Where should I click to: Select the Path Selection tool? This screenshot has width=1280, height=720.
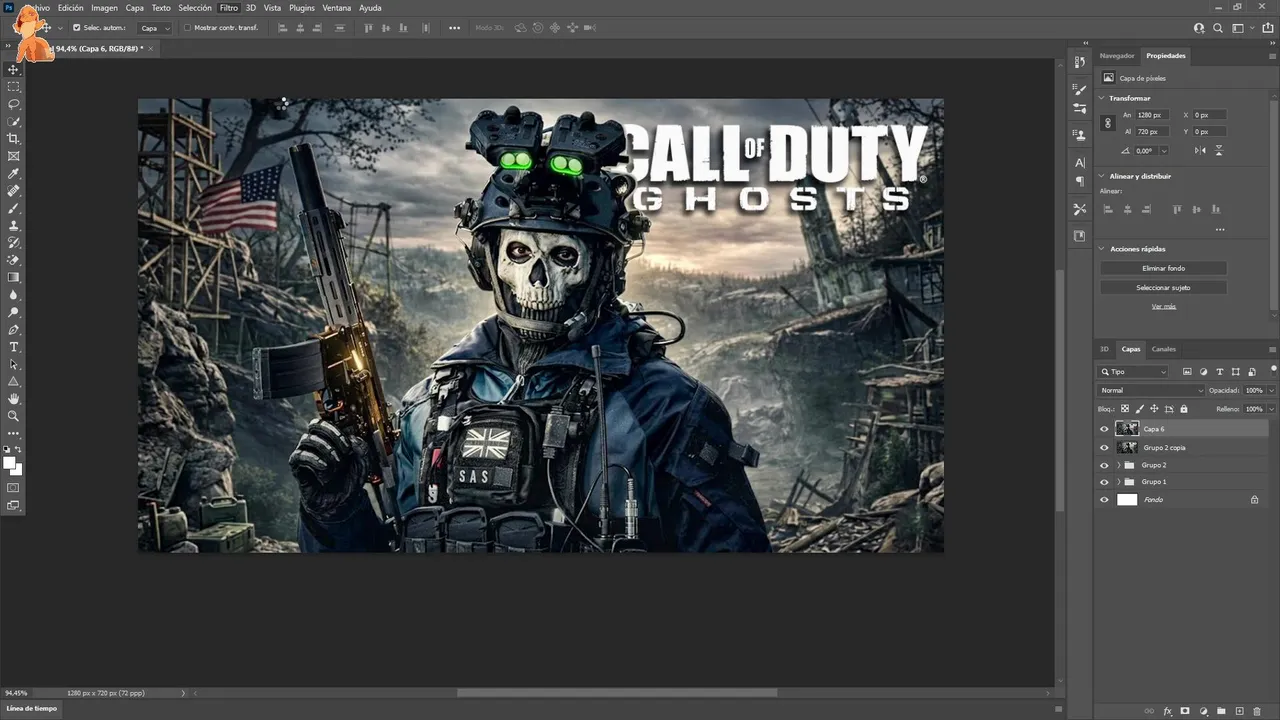[x=14, y=364]
